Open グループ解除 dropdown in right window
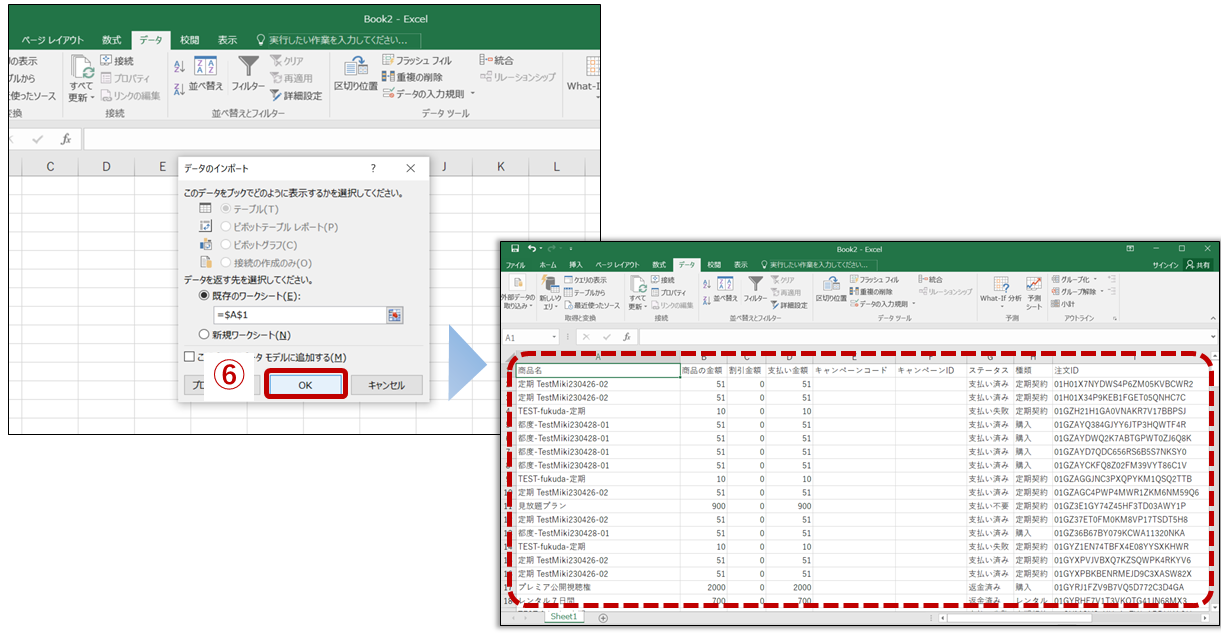The height and width of the screenshot is (635, 1221). point(1101,291)
